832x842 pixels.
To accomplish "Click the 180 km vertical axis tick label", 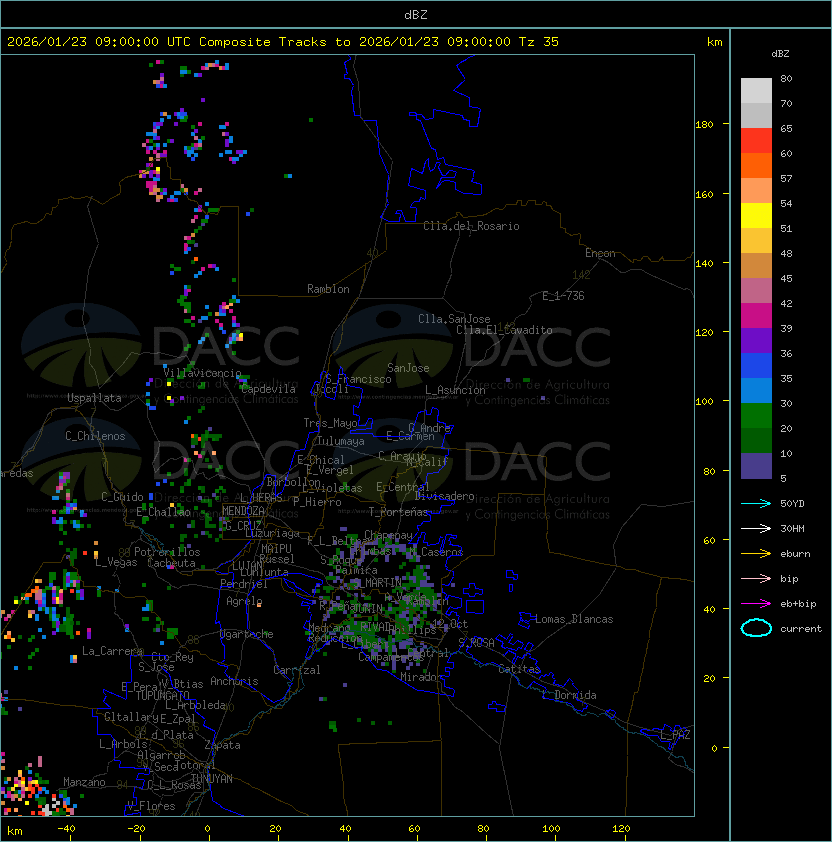I will (x=704, y=125).
